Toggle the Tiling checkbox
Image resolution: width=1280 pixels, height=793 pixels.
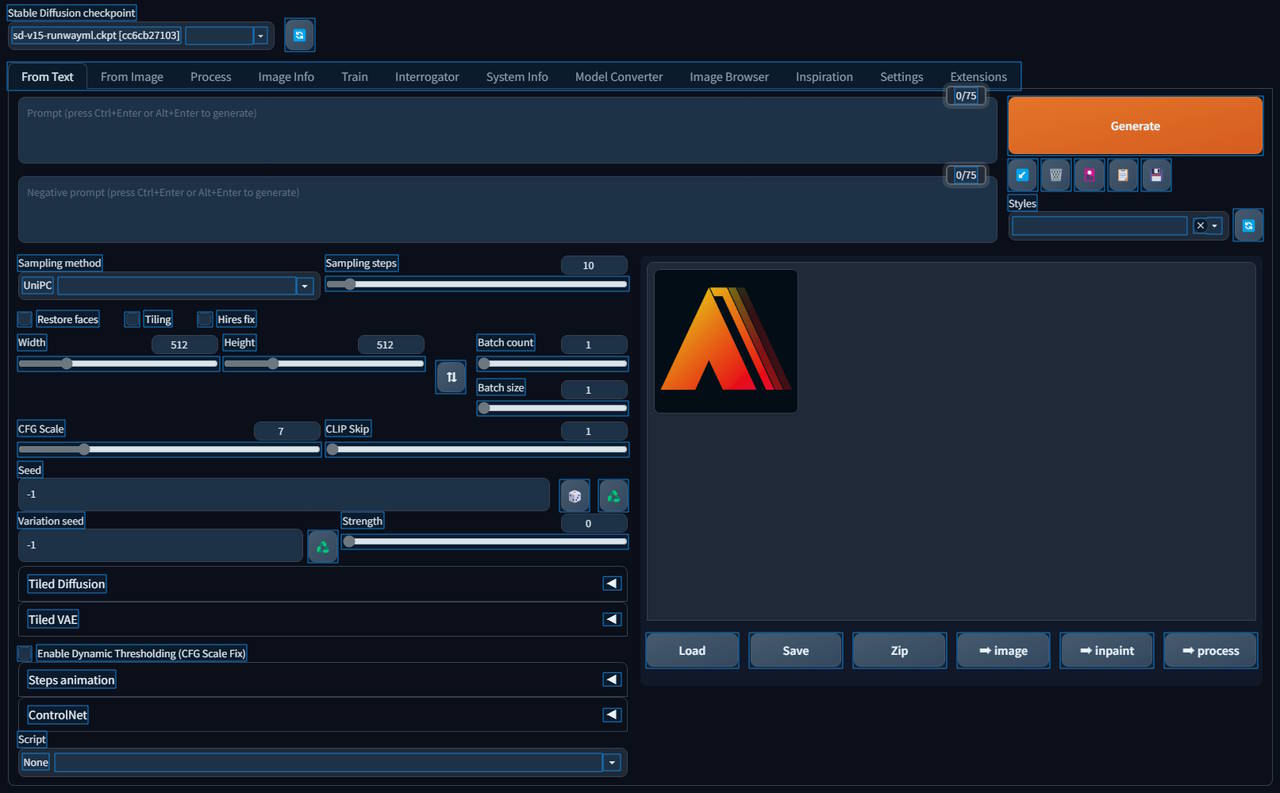132,320
